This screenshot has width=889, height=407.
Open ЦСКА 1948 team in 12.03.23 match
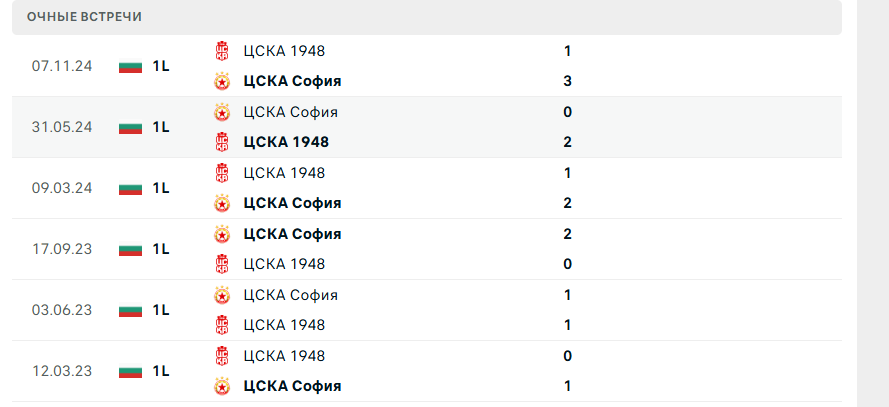(x=284, y=356)
